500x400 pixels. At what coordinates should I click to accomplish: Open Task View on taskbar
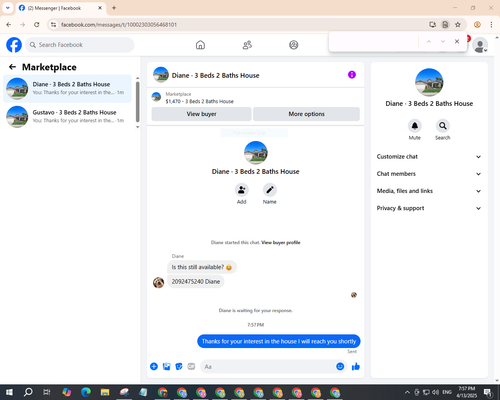[47, 392]
